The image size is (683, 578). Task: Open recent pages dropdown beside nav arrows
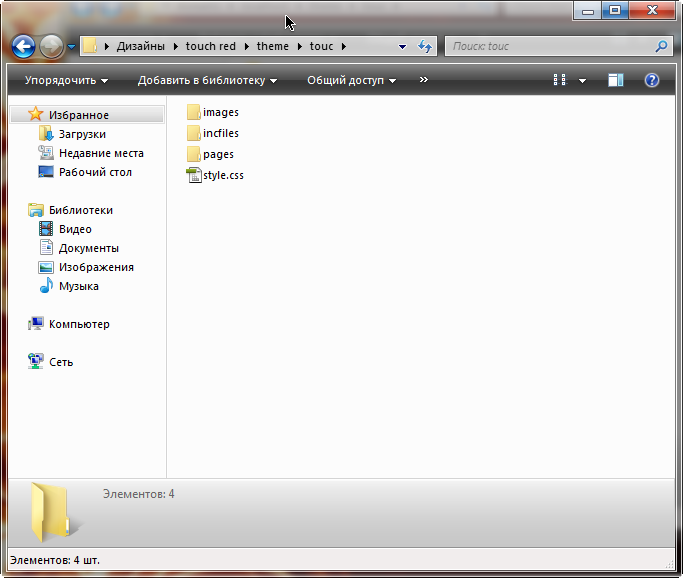(71, 46)
